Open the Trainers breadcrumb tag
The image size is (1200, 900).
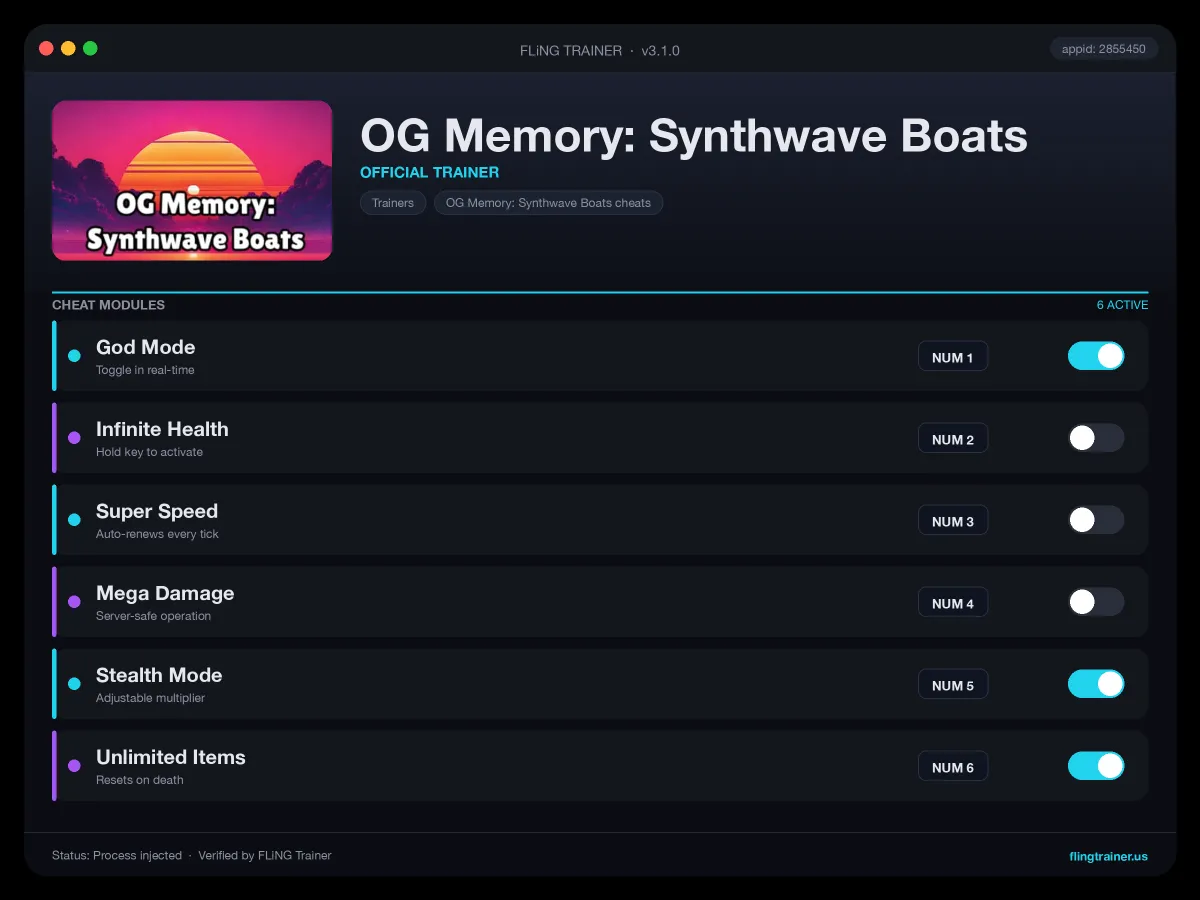(x=393, y=203)
